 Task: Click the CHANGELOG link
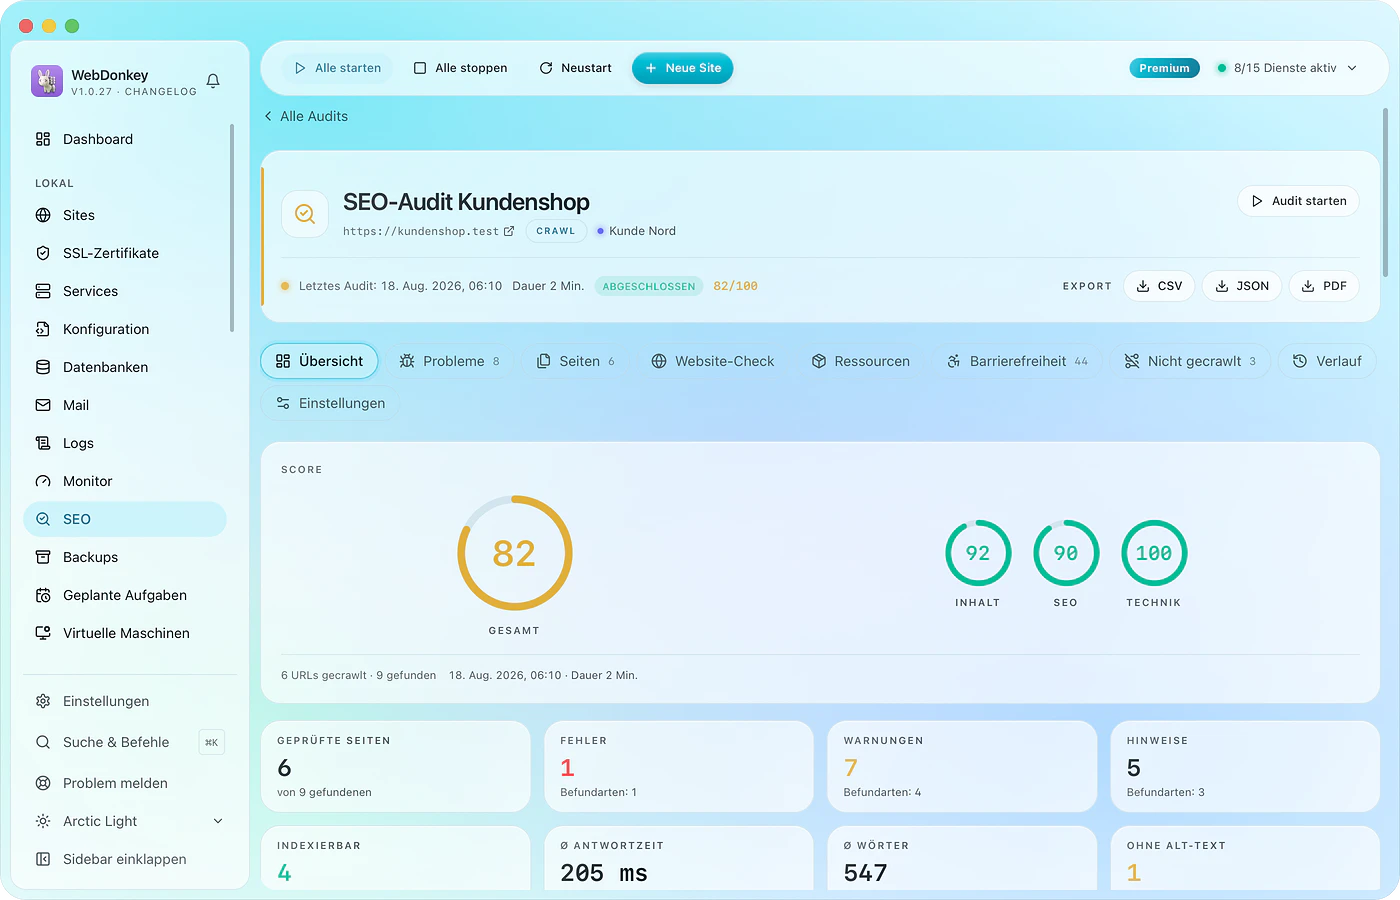tap(161, 92)
